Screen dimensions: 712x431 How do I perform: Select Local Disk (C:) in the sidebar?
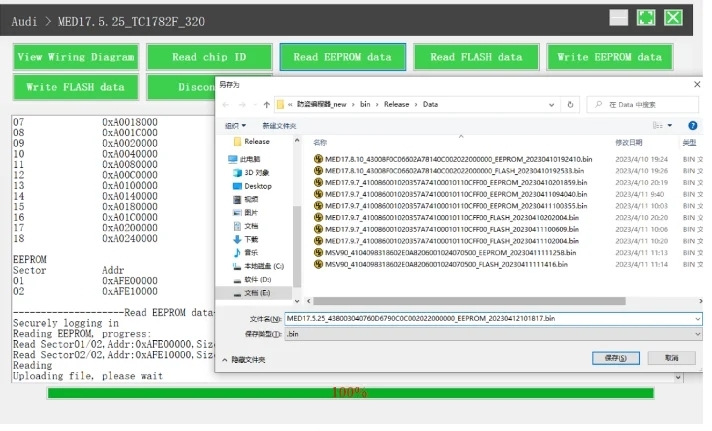(x=258, y=266)
